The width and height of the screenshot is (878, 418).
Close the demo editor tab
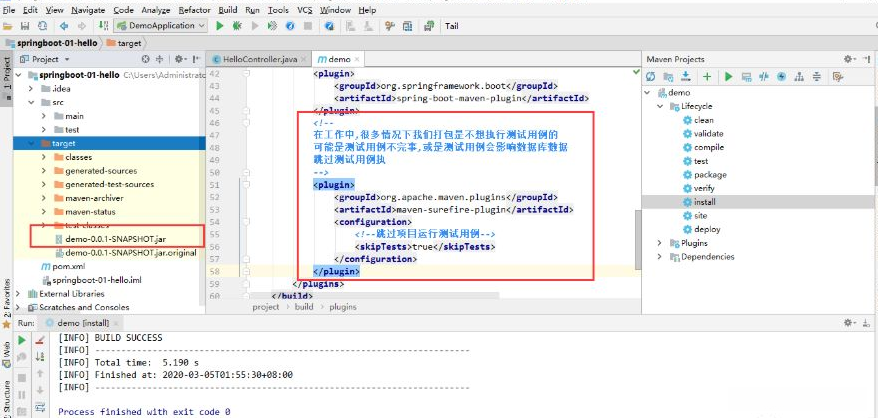(357, 59)
